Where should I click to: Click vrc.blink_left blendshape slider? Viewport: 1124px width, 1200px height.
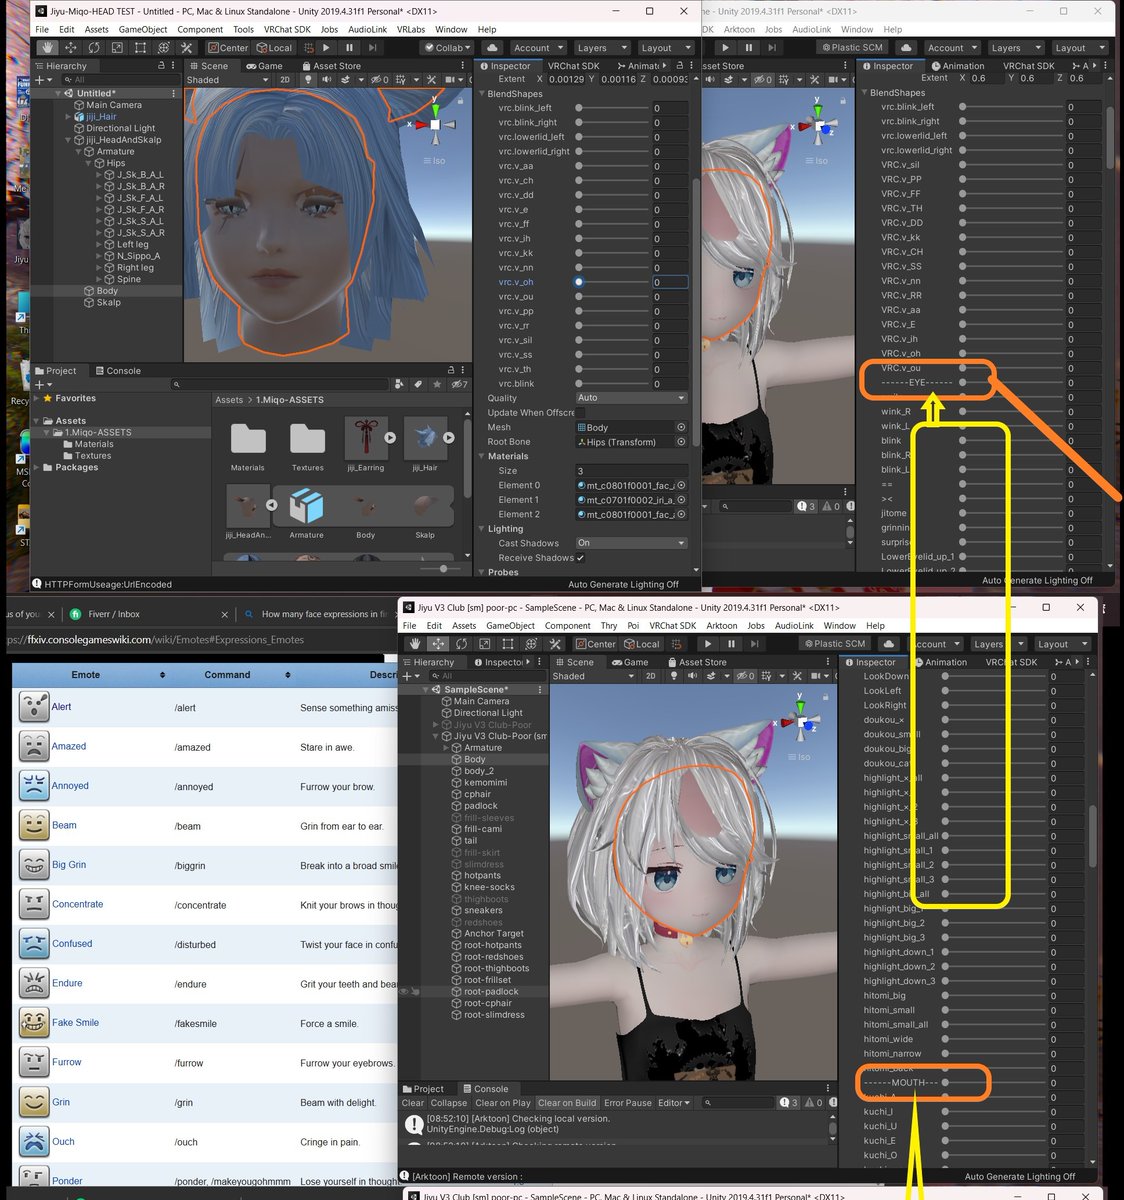point(612,108)
